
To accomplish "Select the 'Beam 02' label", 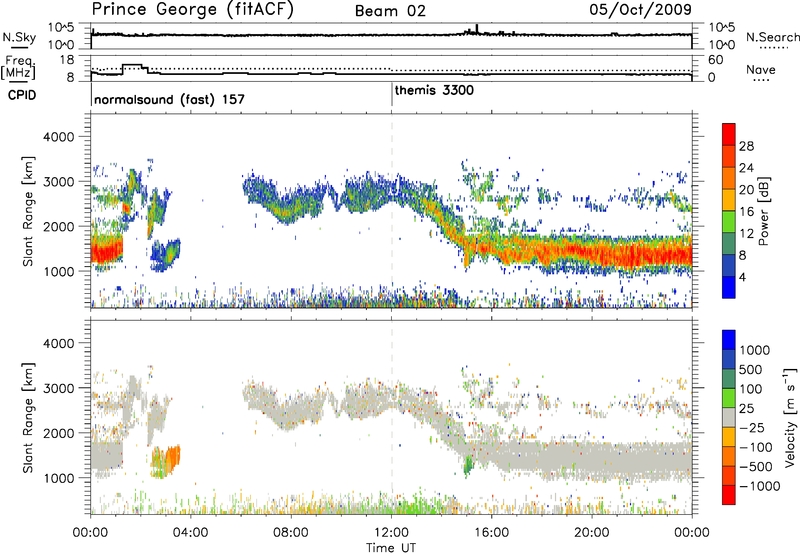I will point(390,11).
